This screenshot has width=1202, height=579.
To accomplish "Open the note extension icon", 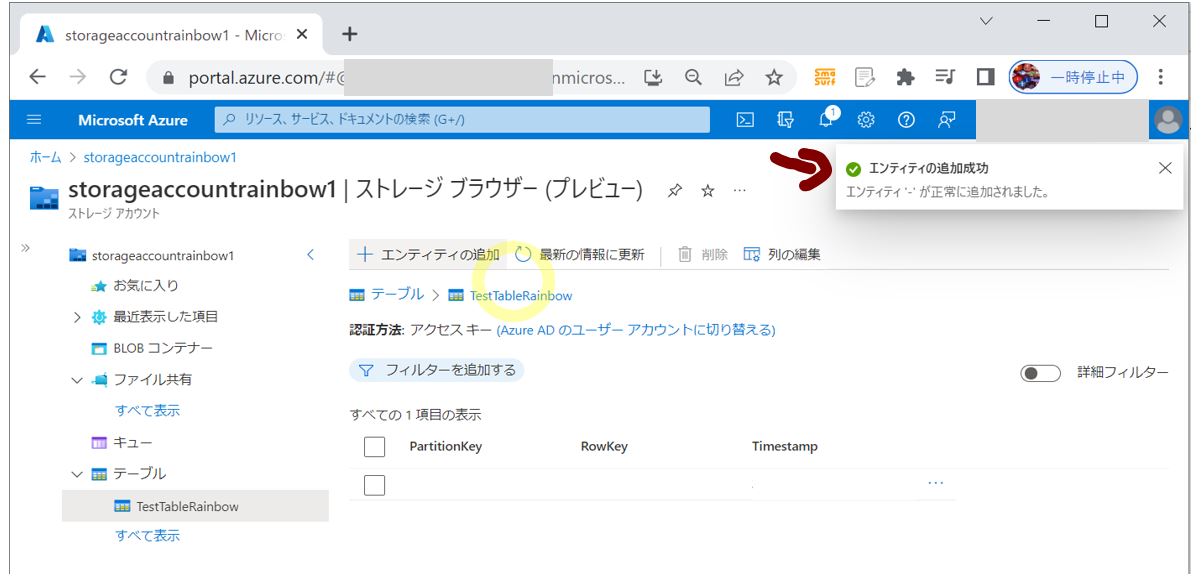I will tap(865, 77).
